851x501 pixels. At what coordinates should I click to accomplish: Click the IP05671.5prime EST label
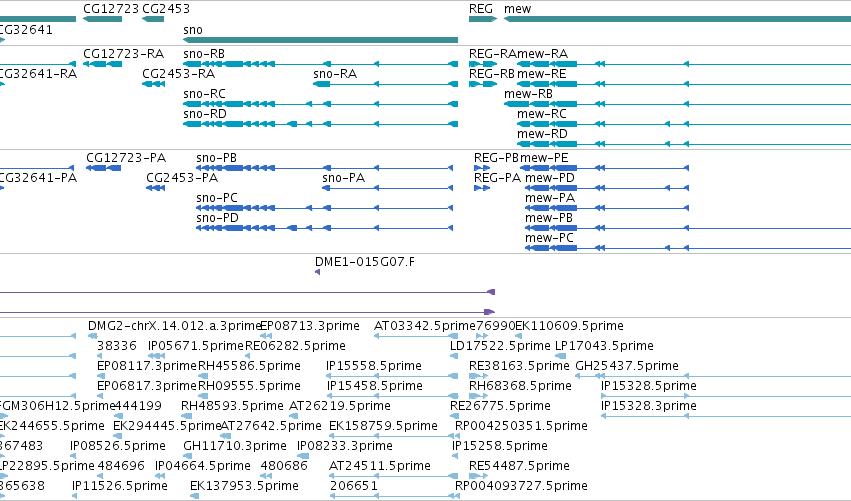[196, 346]
